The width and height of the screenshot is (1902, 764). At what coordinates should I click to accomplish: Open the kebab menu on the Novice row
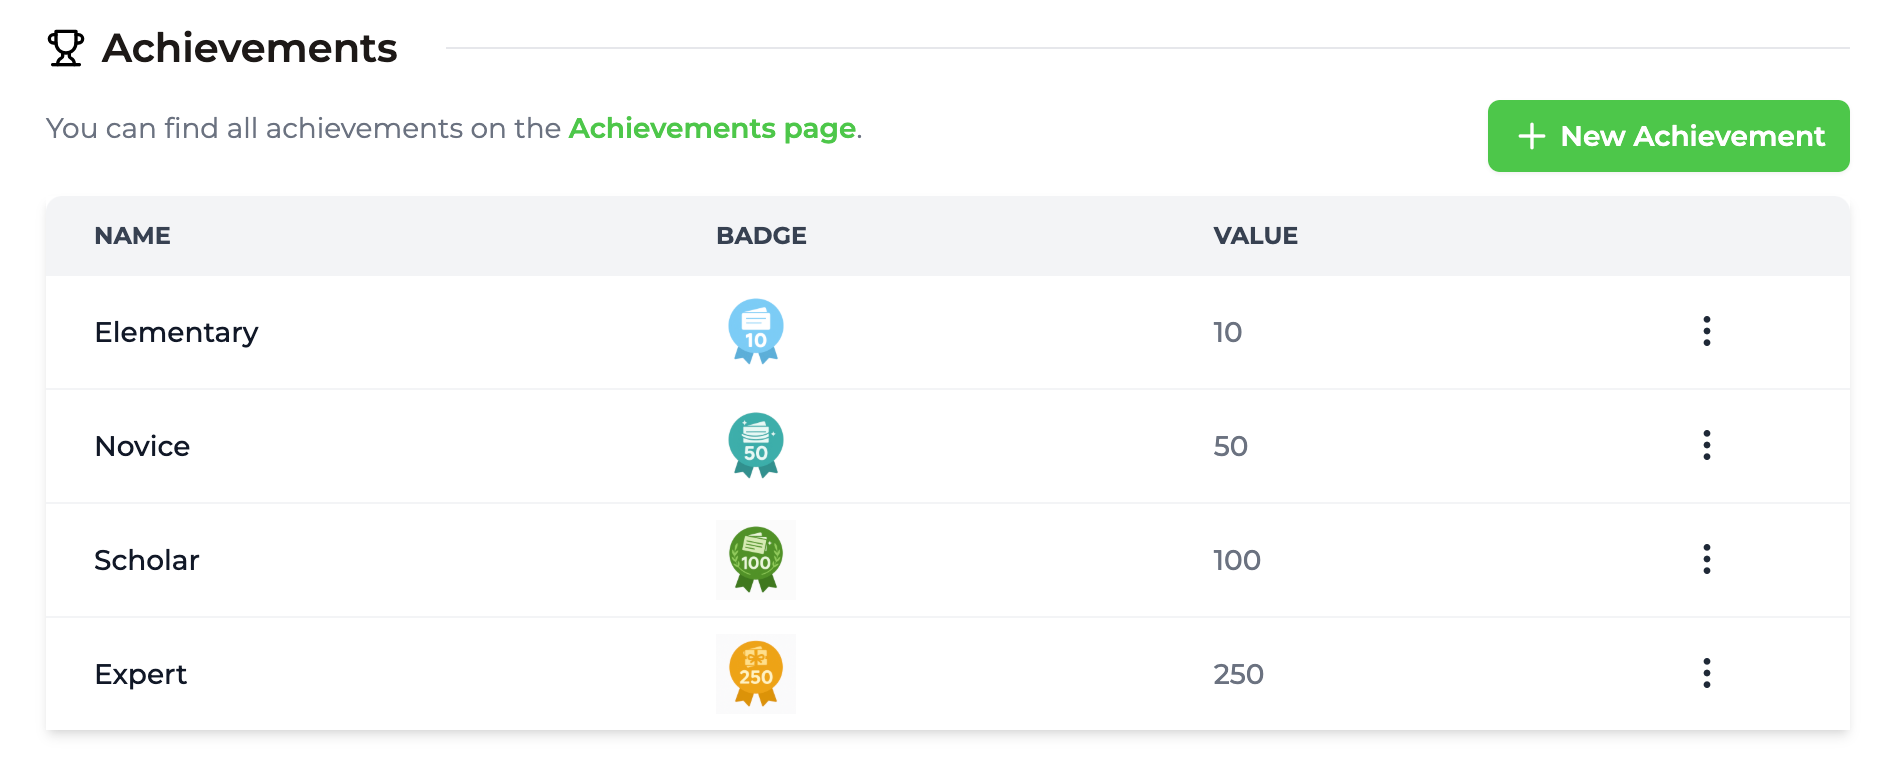tap(1706, 446)
